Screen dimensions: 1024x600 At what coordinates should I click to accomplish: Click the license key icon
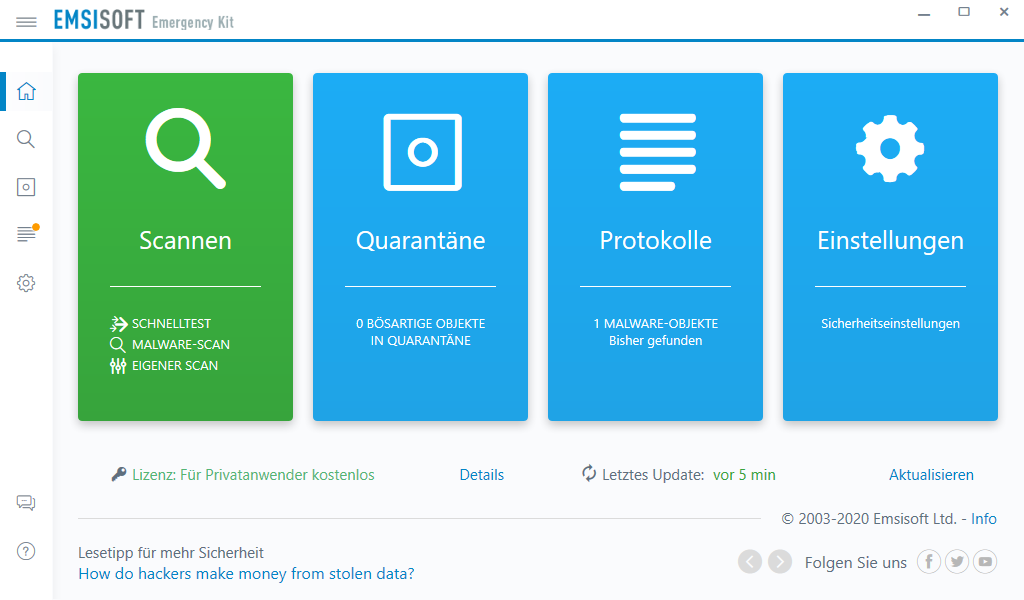pos(119,474)
